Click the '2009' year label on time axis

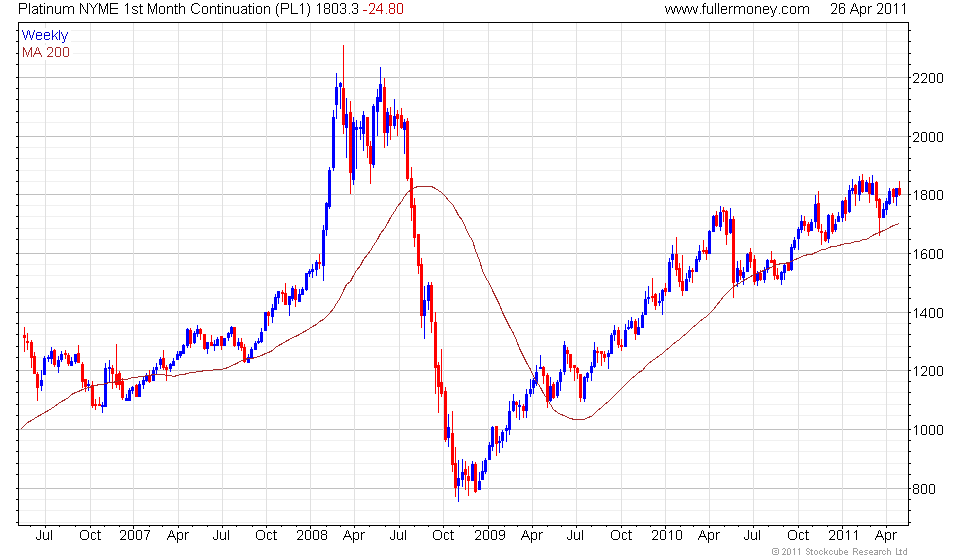coord(489,536)
